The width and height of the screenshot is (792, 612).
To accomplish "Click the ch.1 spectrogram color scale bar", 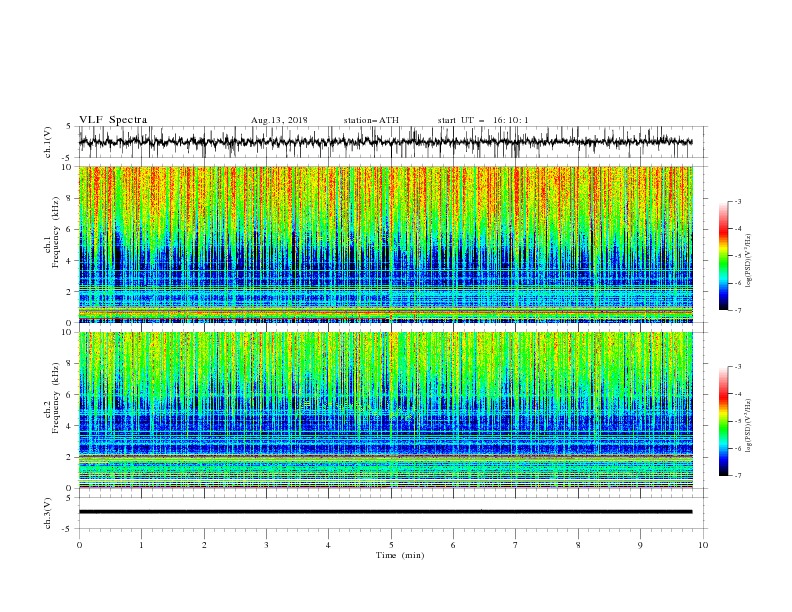I will click(723, 256).
